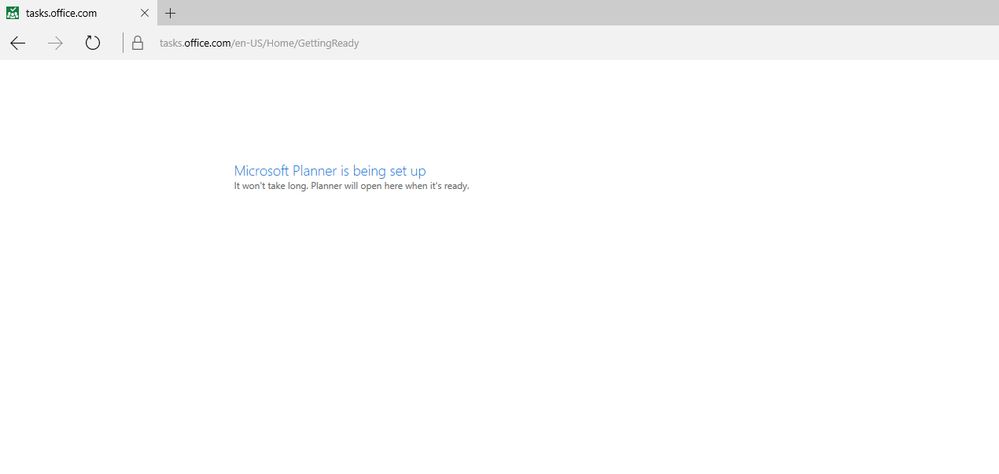Select the tasks.office.com browser tab
This screenshot has width=999, height=474.
78,13
